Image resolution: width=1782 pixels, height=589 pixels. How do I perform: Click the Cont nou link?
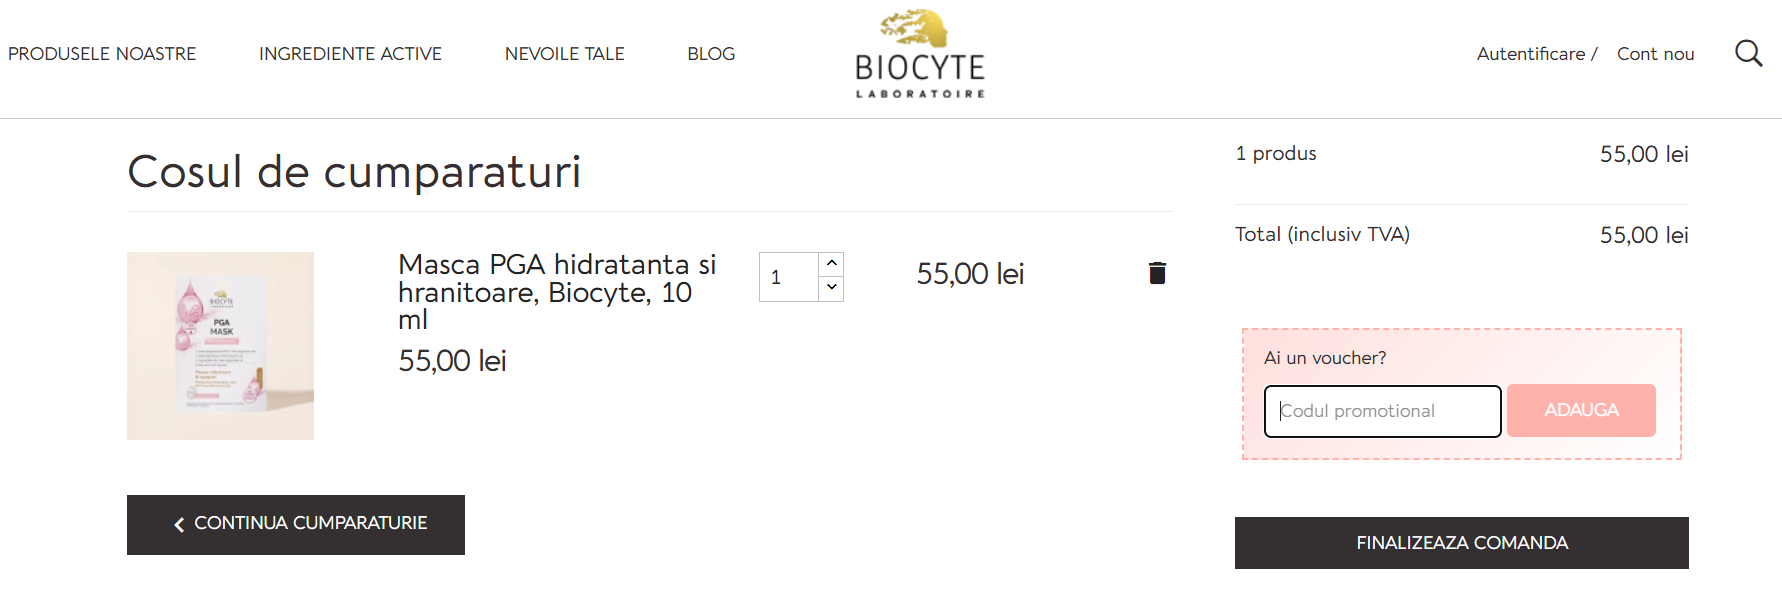point(1655,53)
